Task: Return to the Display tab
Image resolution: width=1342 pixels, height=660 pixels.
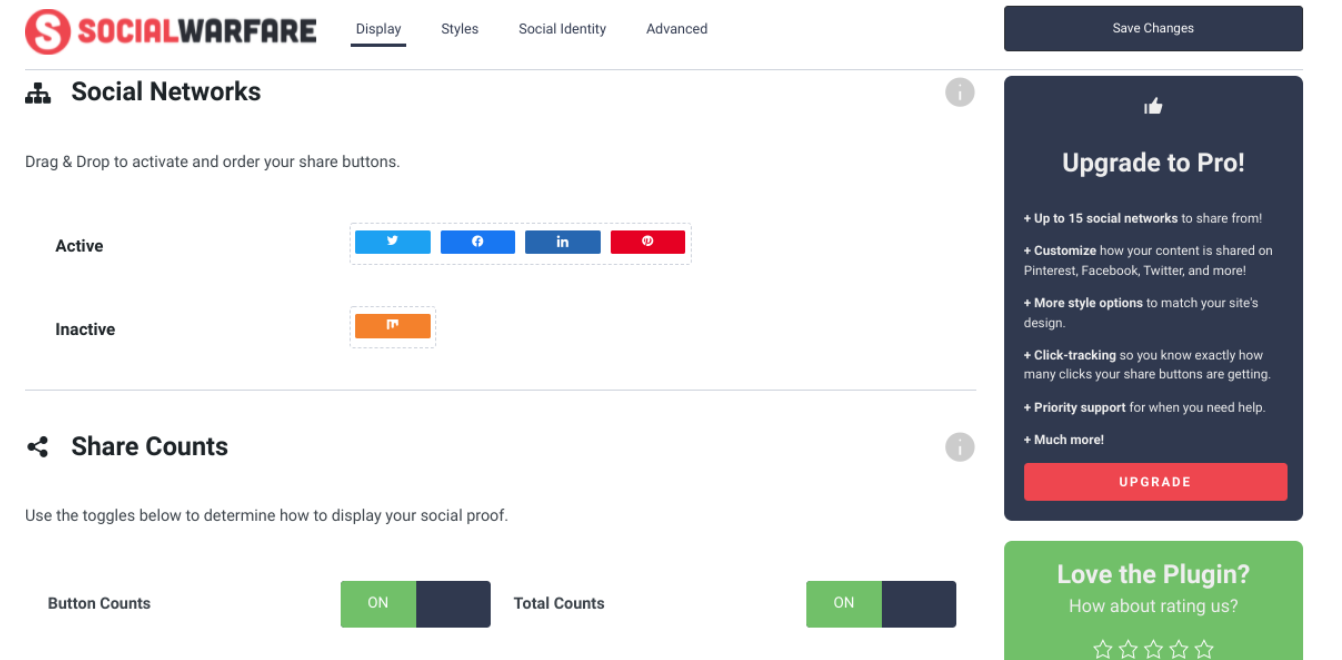Action: [378, 29]
